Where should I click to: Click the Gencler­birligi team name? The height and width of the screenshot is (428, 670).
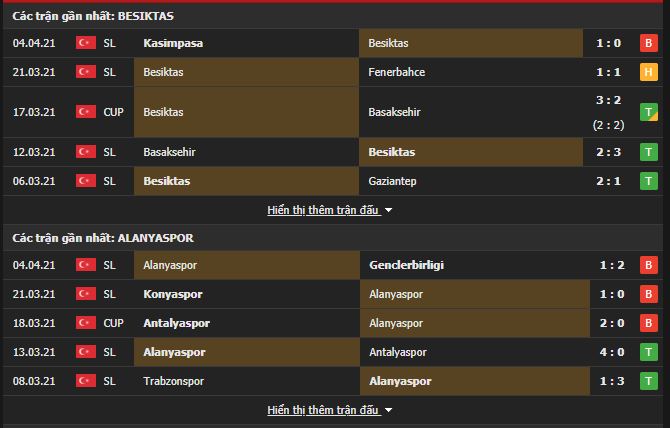pos(406,265)
